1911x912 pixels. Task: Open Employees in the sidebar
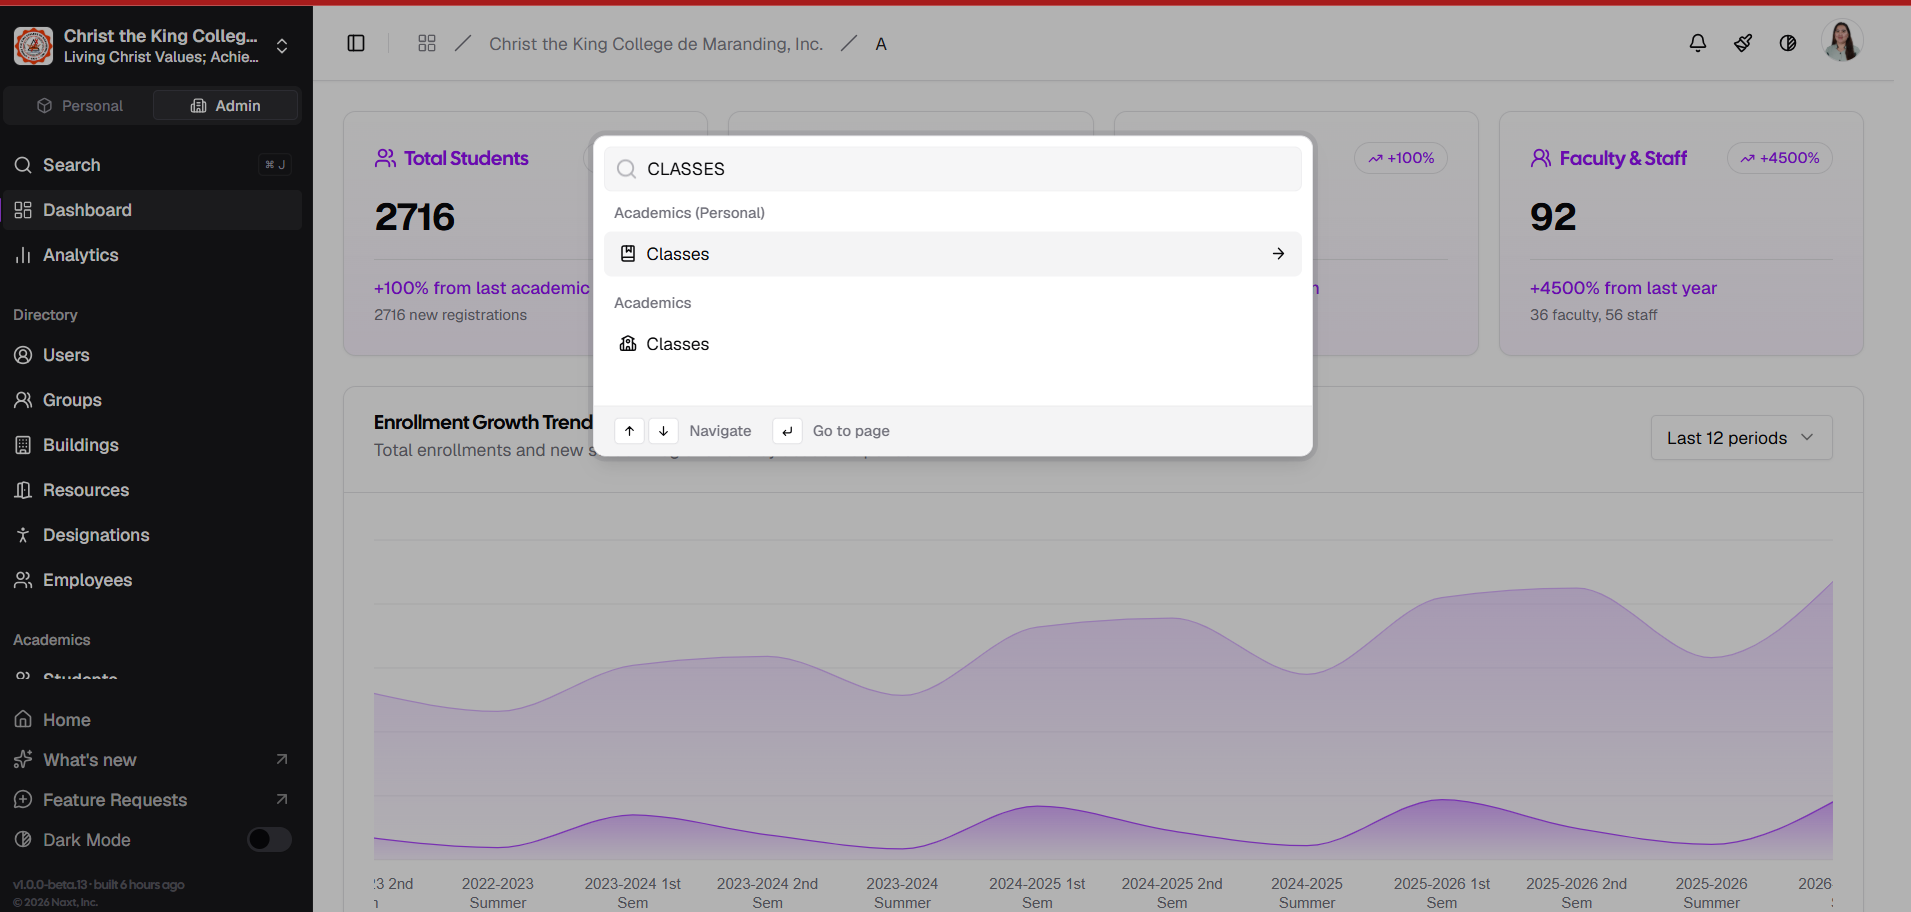[152, 580]
